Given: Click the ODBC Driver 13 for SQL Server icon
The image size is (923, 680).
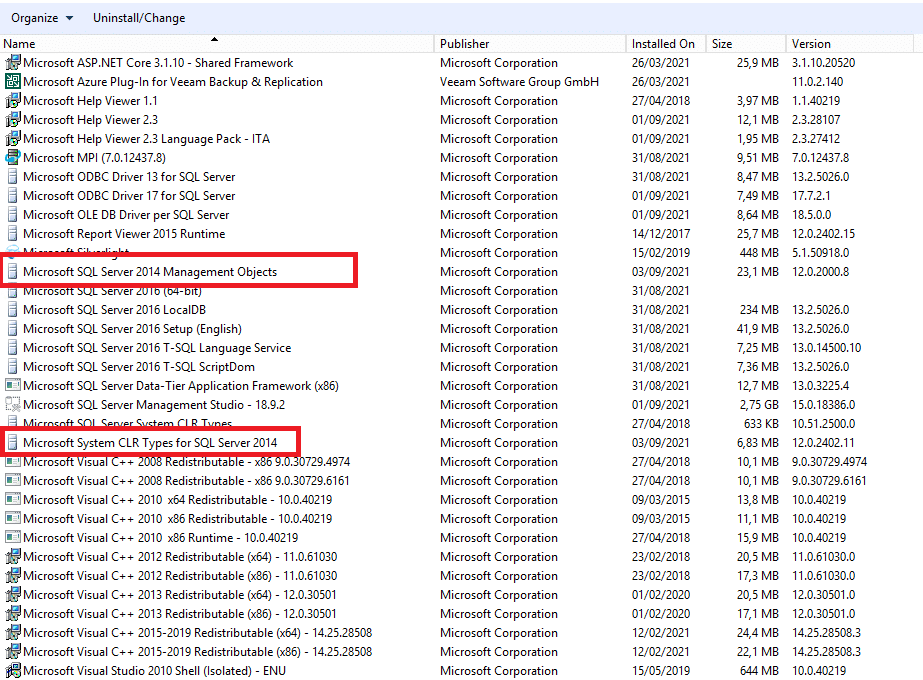Looking at the screenshot, I should (12, 177).
